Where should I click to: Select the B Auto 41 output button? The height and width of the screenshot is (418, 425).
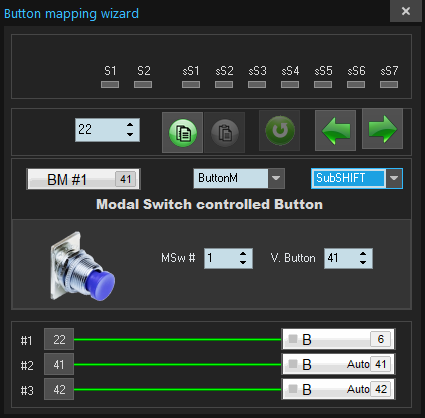coord(338,364)
